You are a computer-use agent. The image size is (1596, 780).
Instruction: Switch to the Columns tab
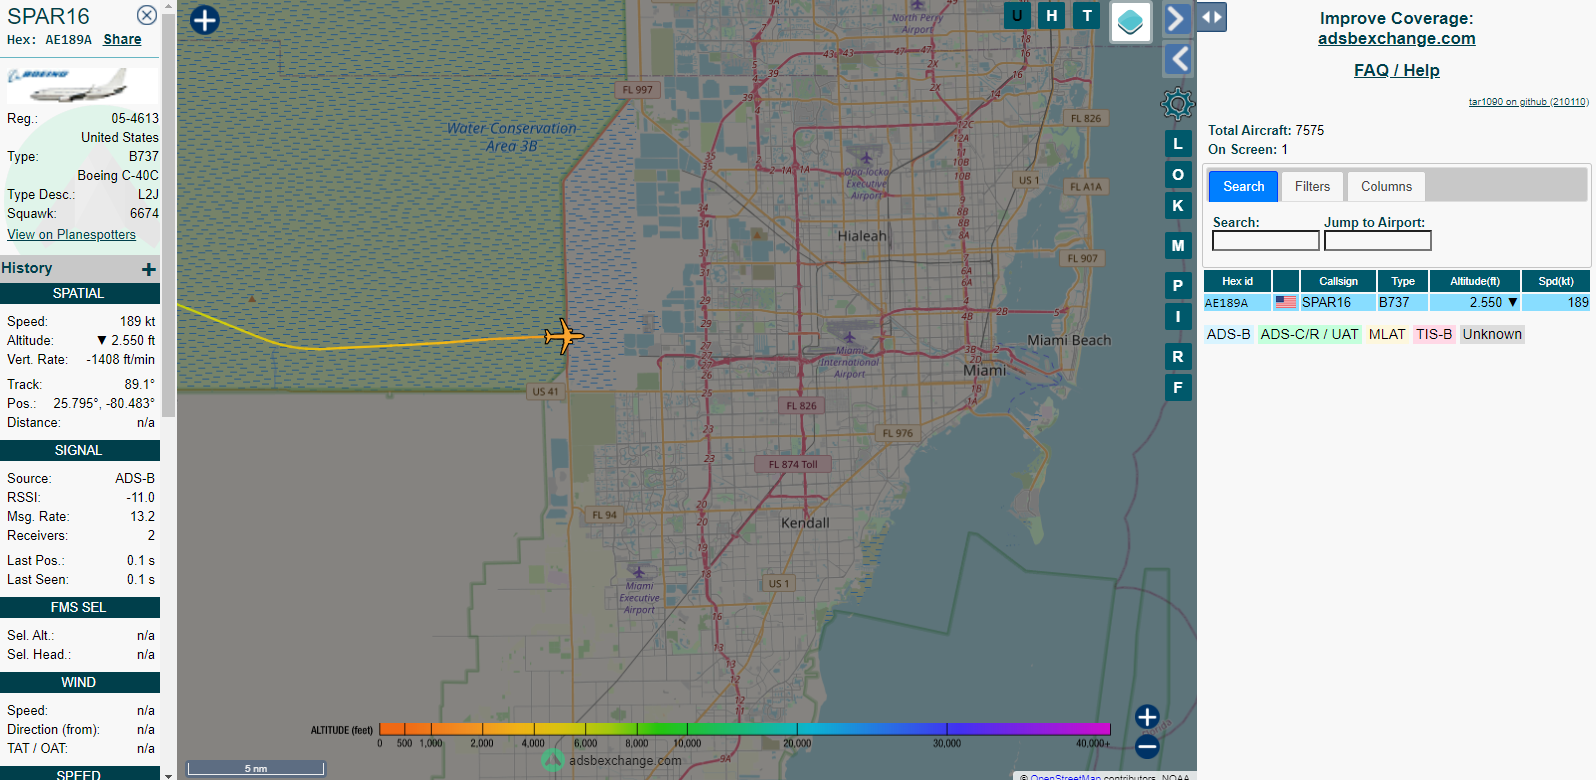coord(1386,186)
